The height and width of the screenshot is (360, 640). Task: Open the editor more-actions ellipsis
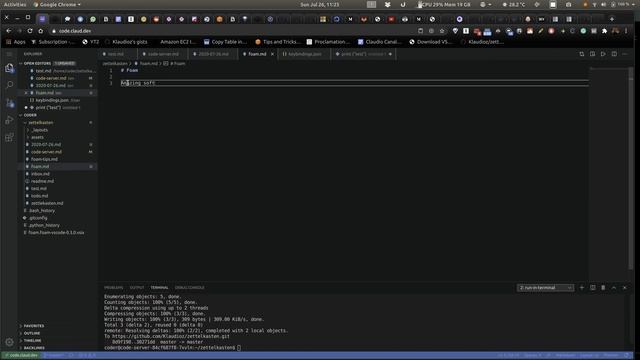tap(625, 54)
